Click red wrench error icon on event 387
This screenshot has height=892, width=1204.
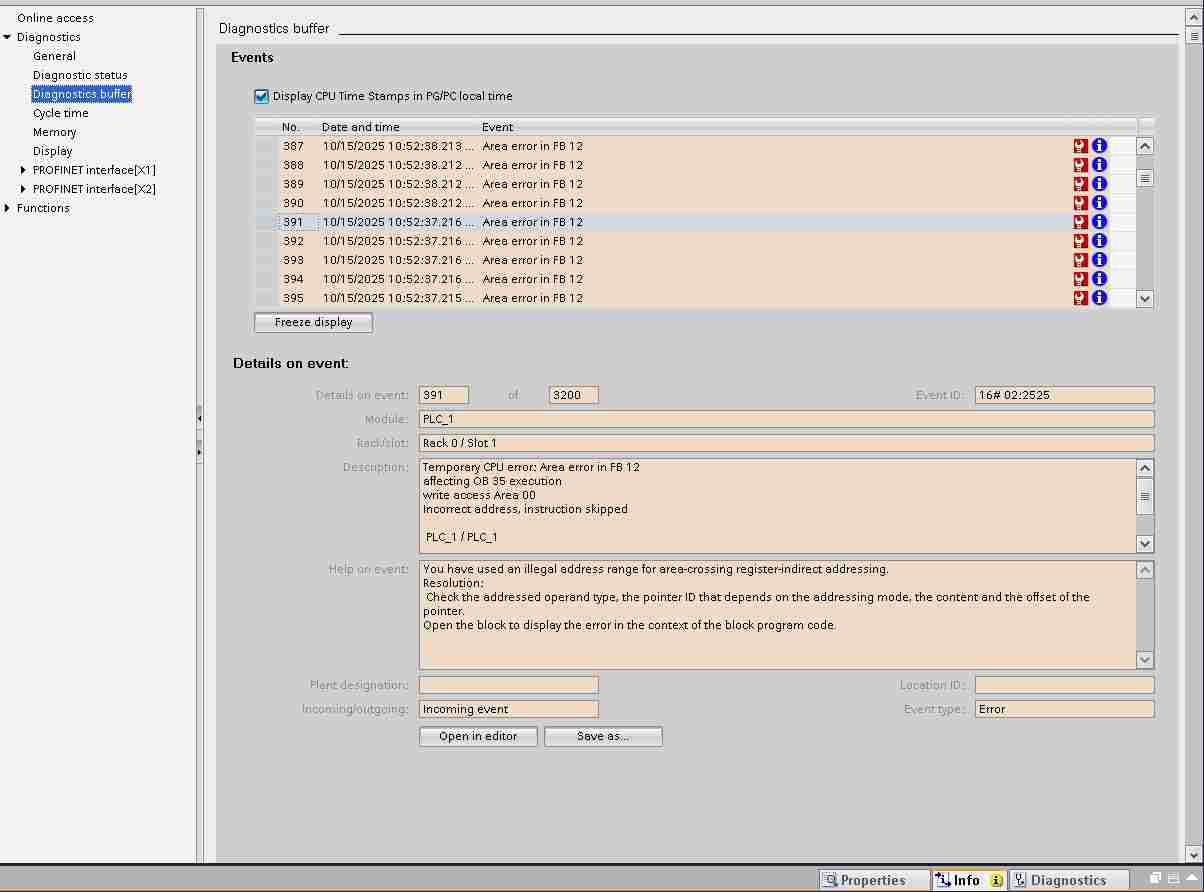tap(1080, 146)
